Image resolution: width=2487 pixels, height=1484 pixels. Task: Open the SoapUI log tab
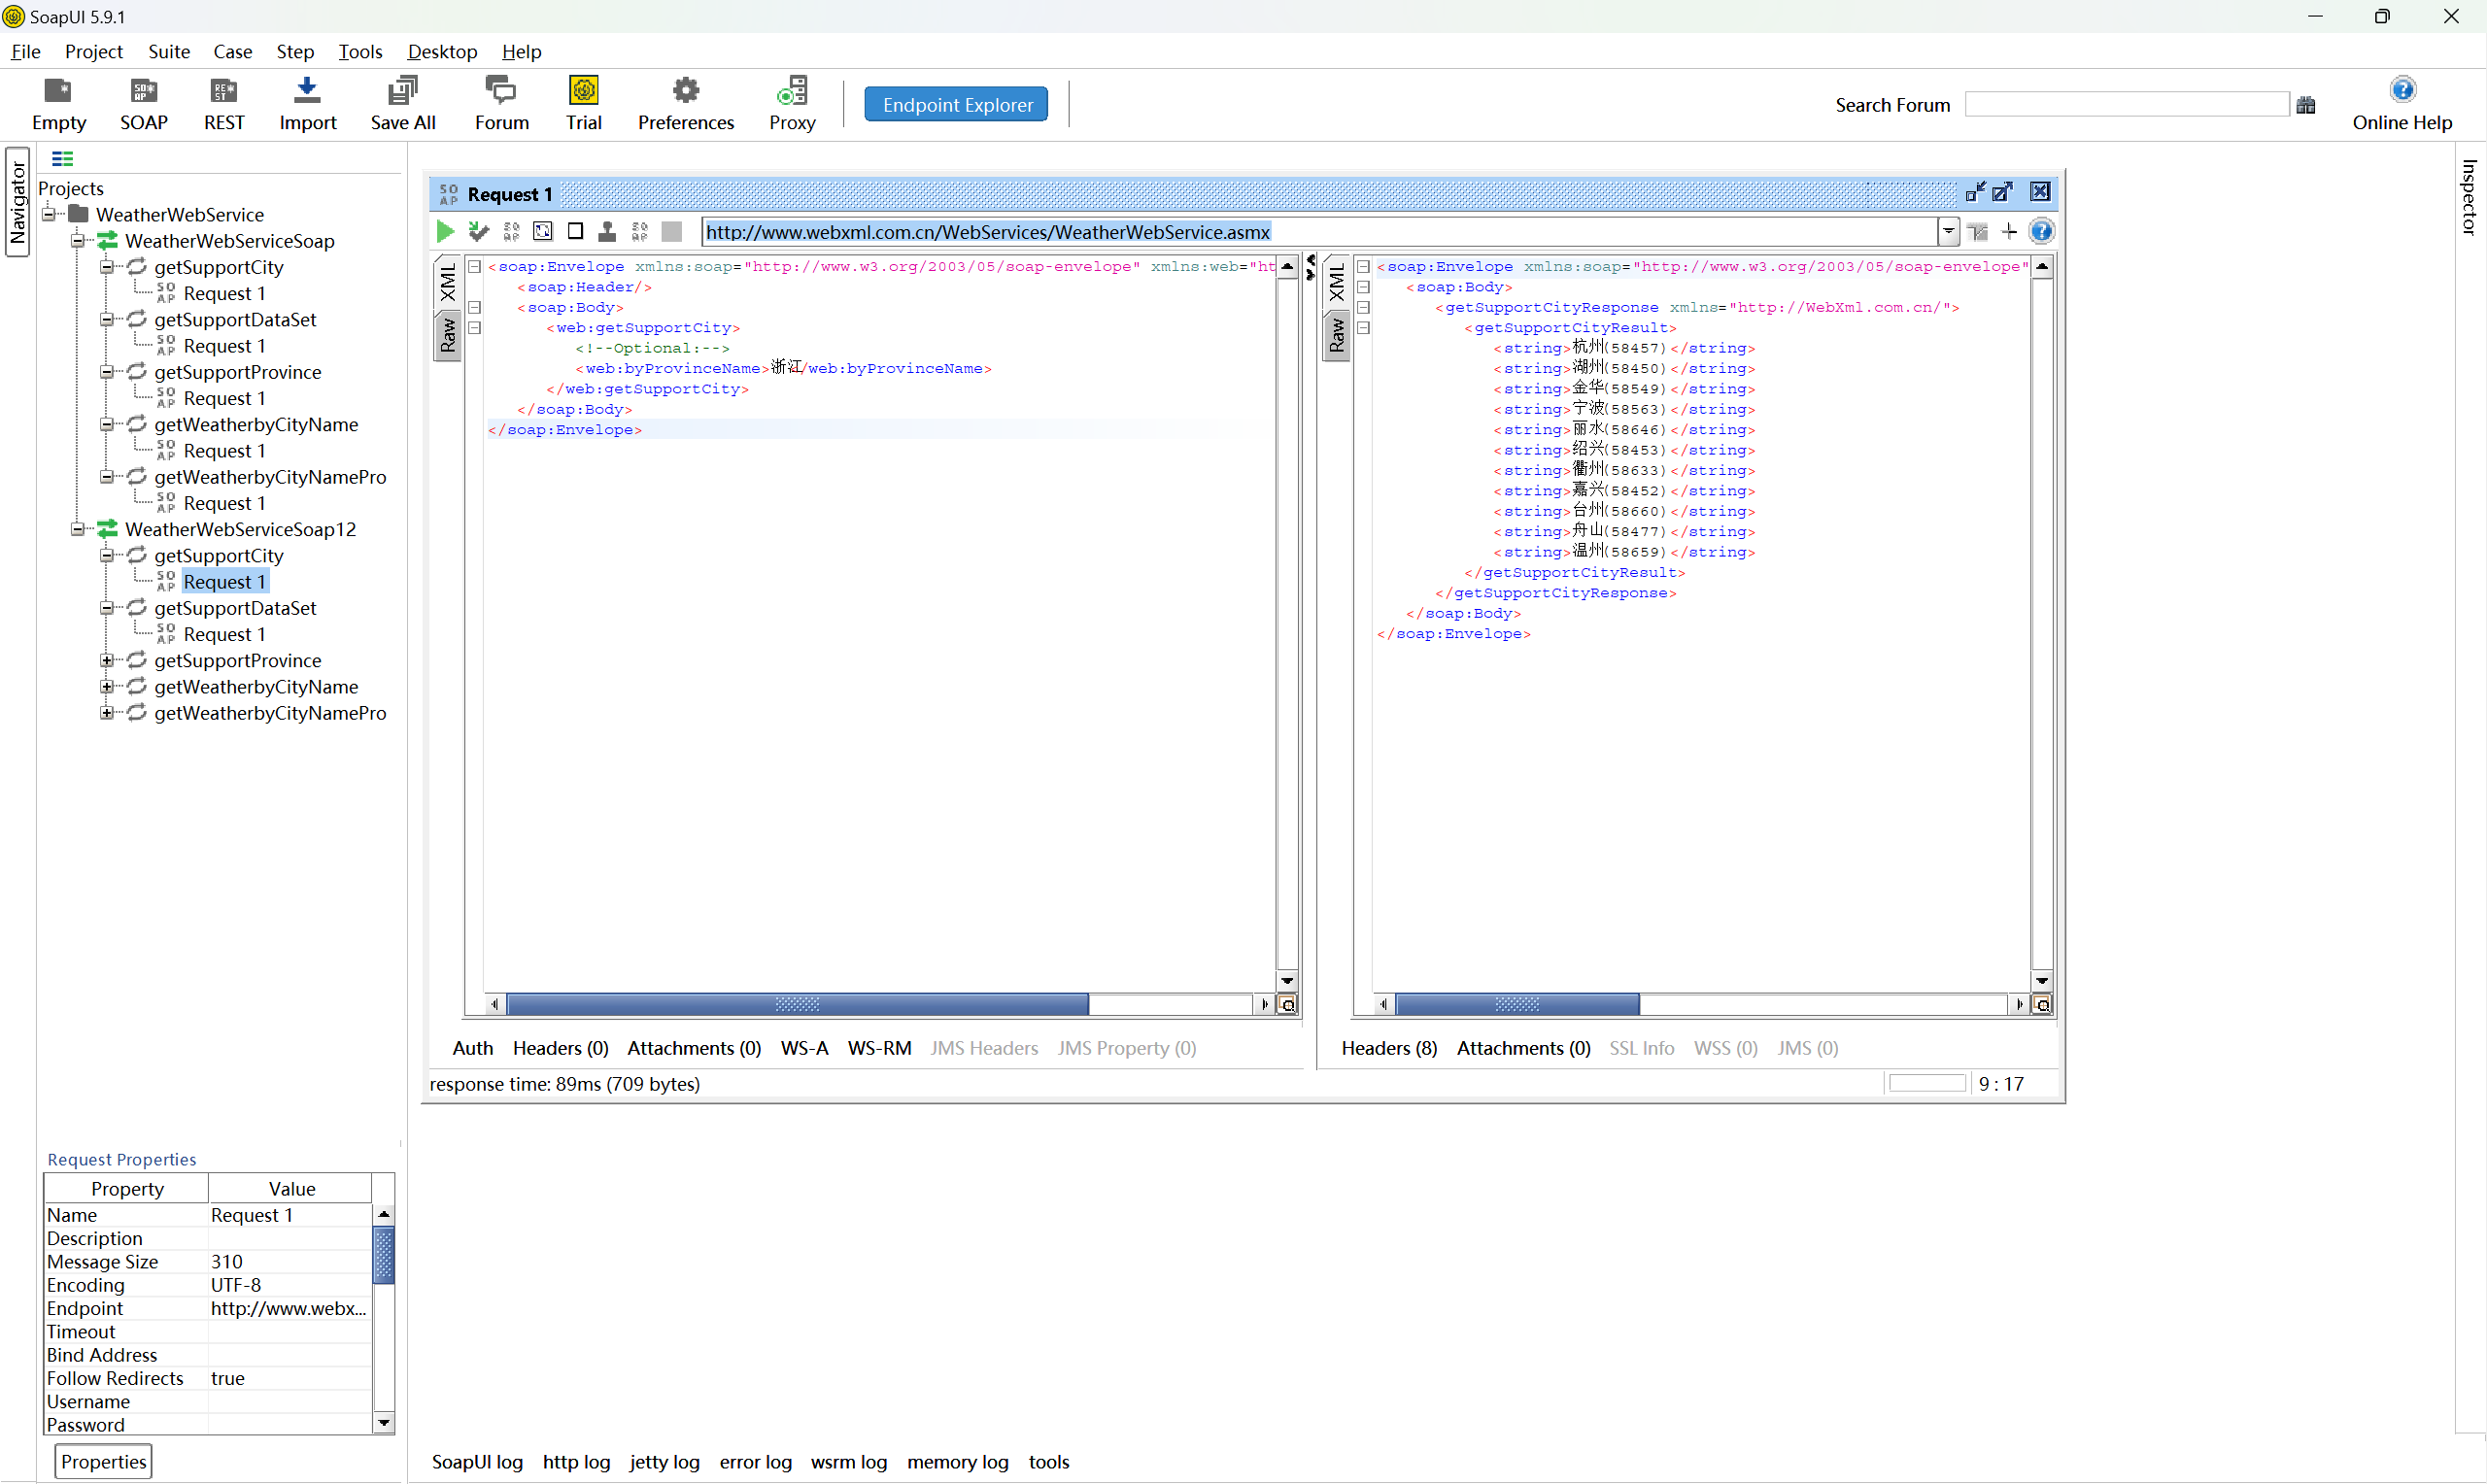click(x=477, y=1462)
